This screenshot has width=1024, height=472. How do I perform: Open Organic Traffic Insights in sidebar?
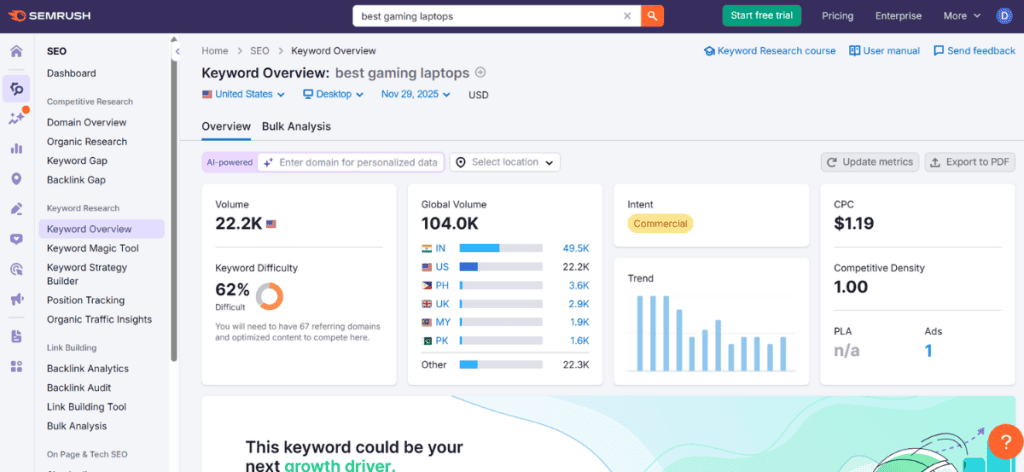(x=99, y=319)
